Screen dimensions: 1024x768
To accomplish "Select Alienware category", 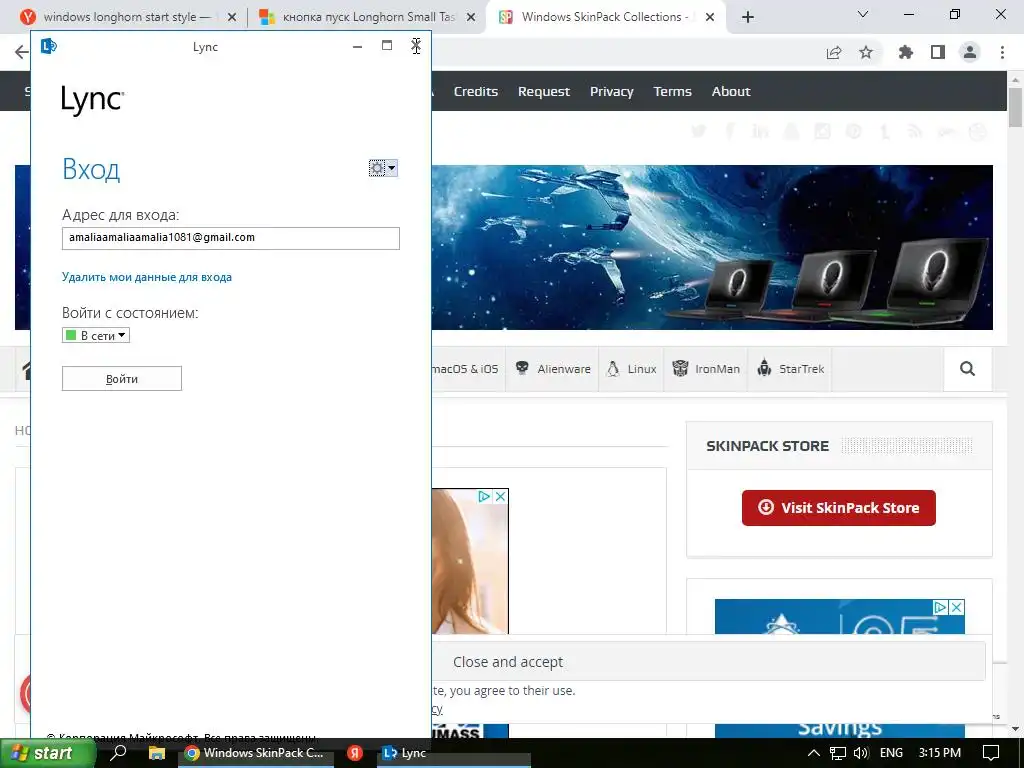I will [552, 369].
